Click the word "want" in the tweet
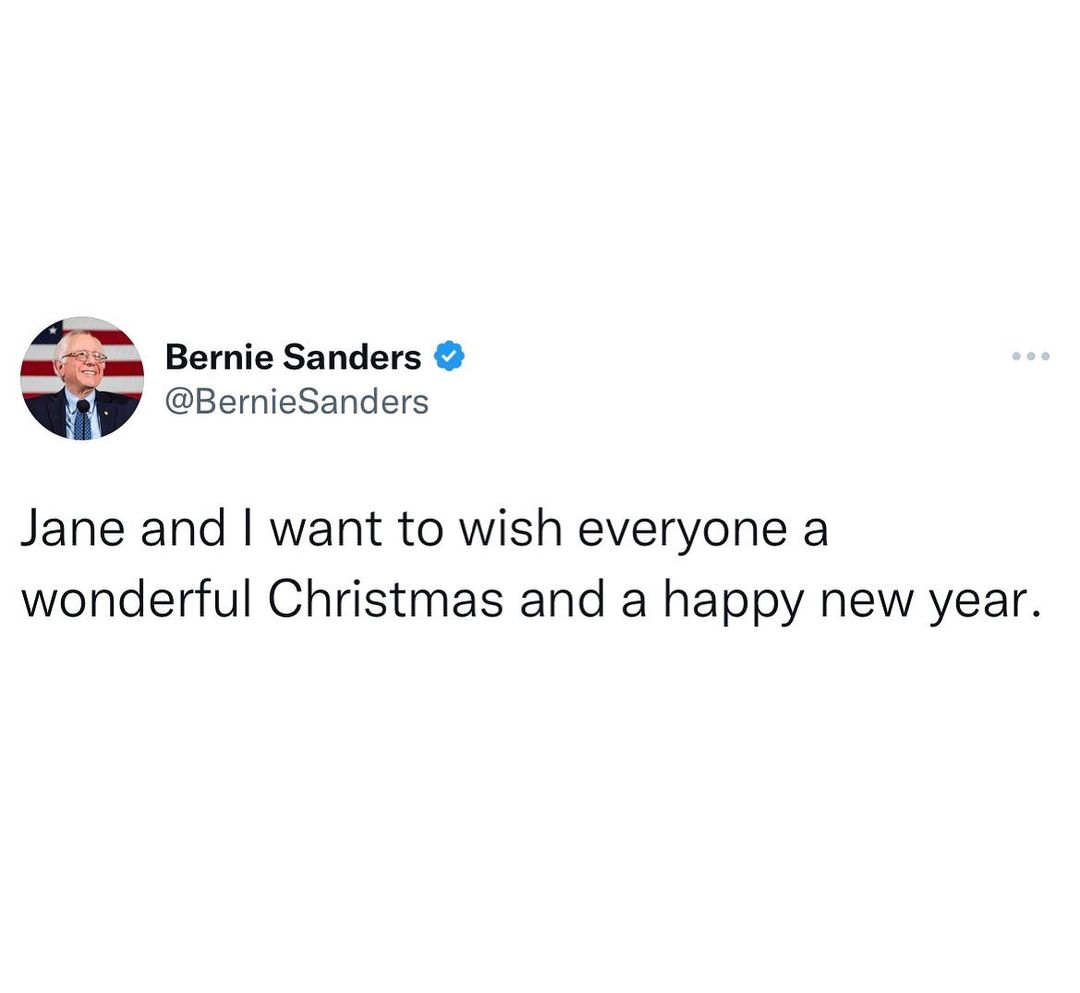This screenshot has height=993, width=1080. pyautogui.click(x=326, y=530)
